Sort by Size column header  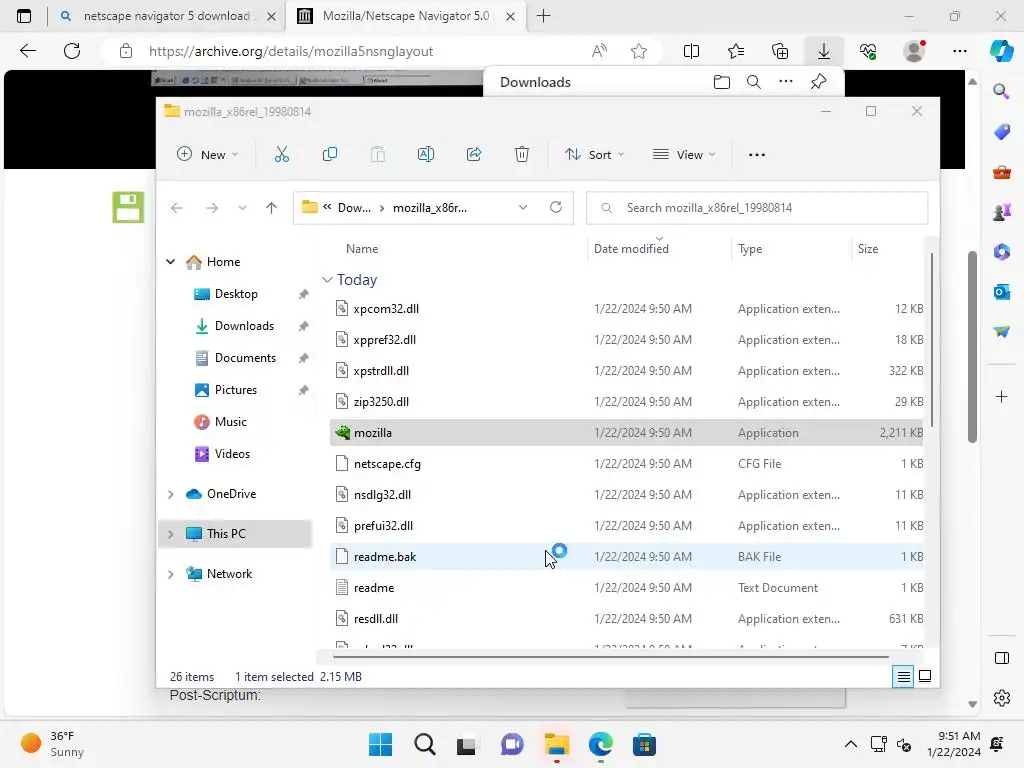click(x=868, y=249)
